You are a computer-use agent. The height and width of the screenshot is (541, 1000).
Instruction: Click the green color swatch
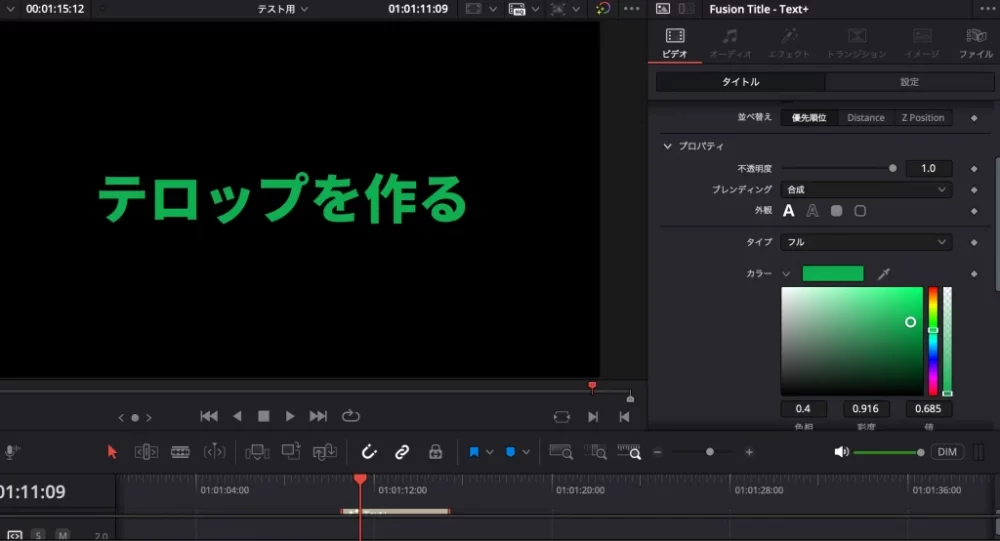tap(832, 274)
